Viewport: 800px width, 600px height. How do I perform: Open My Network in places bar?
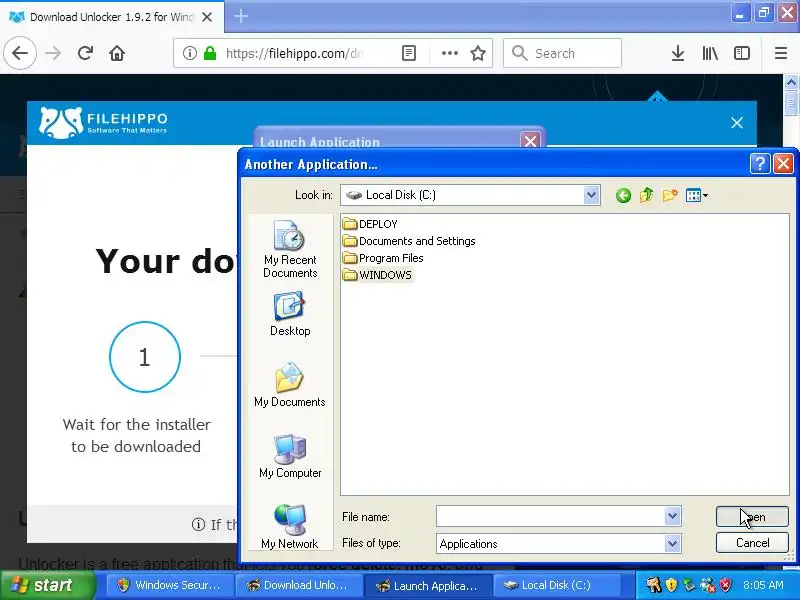(290, 526)
